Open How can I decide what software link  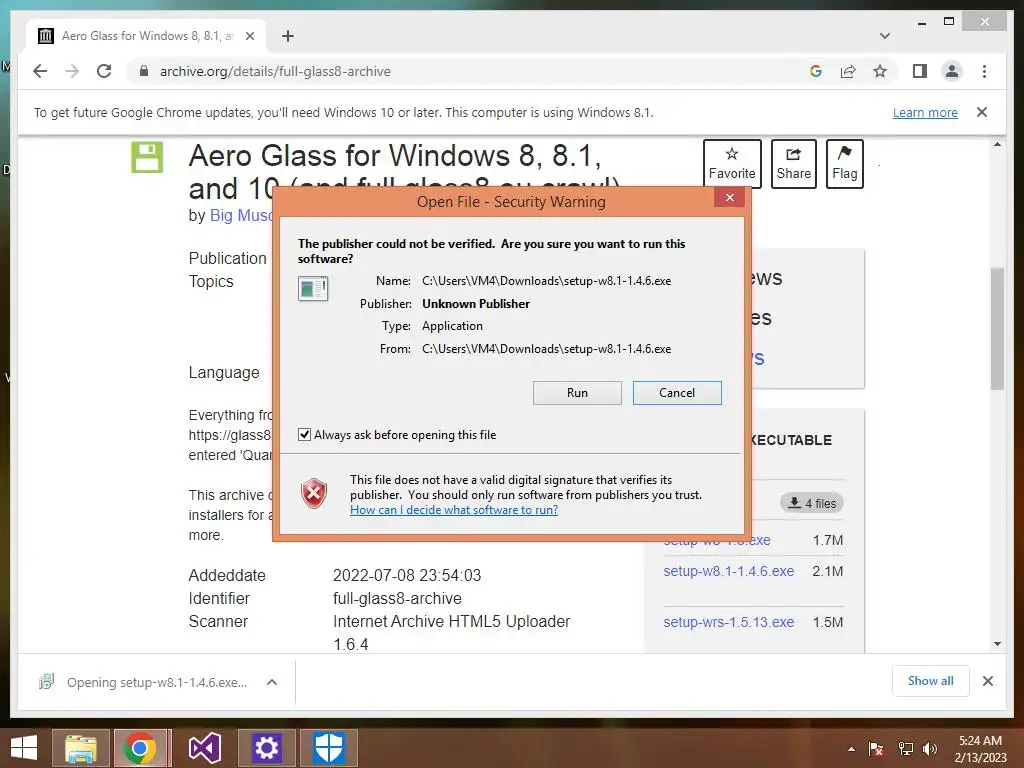[x=454, y=509]
